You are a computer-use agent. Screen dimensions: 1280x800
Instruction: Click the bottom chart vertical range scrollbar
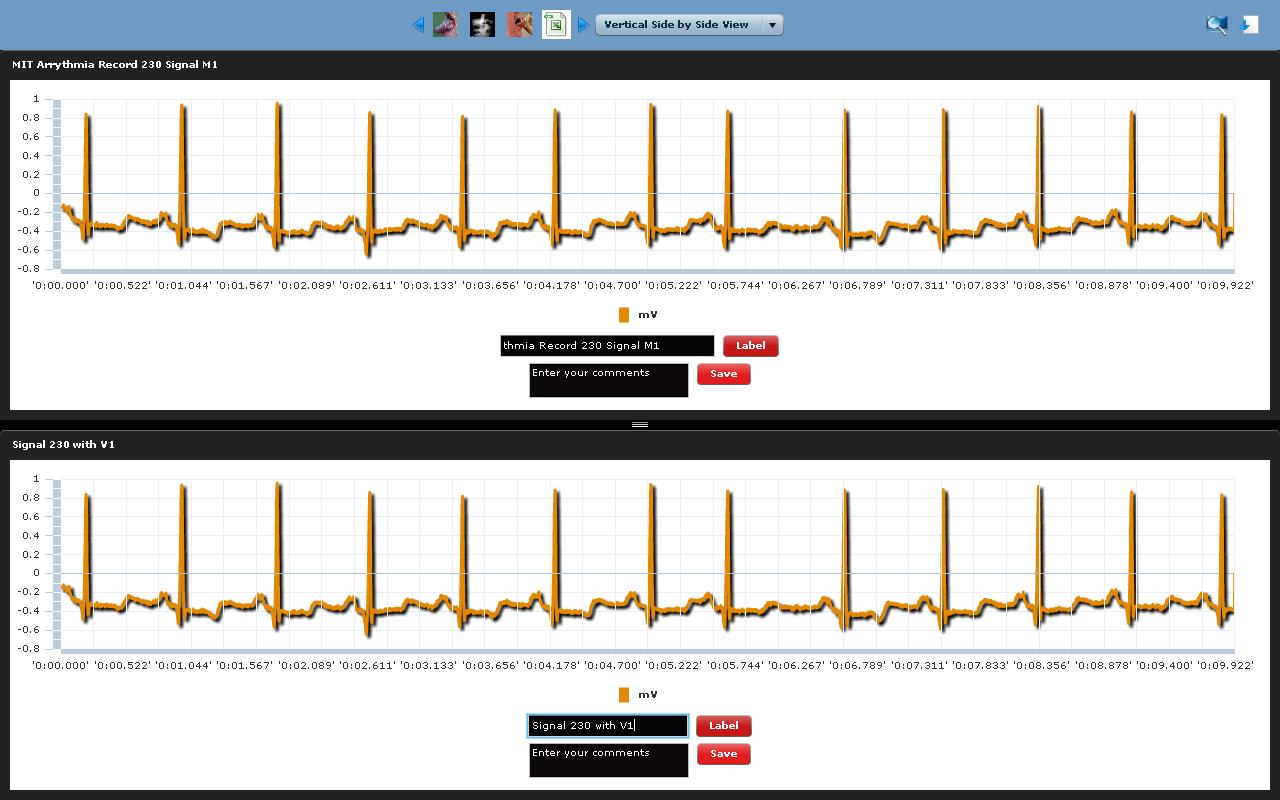tap(57, 564)
